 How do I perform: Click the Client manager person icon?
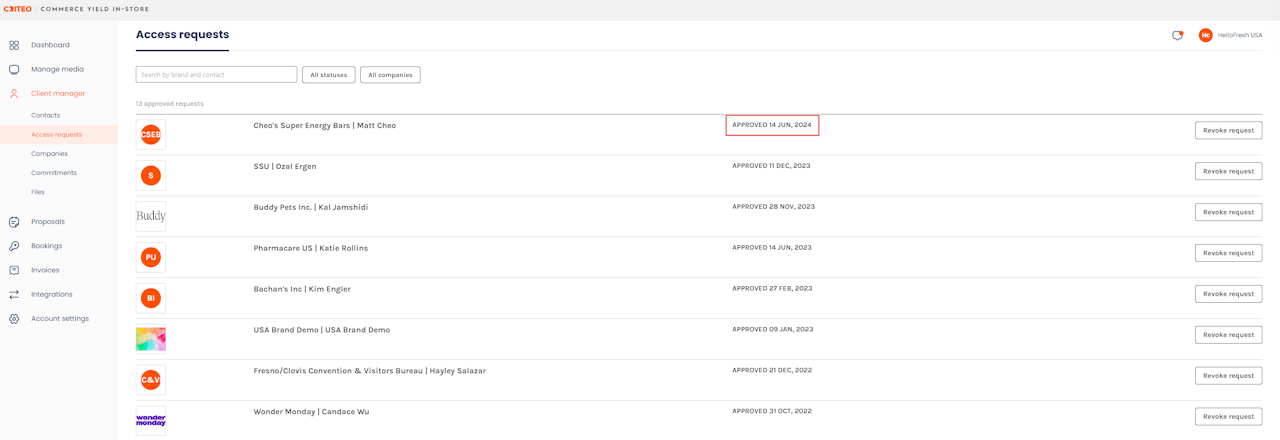tap(14, 93)
